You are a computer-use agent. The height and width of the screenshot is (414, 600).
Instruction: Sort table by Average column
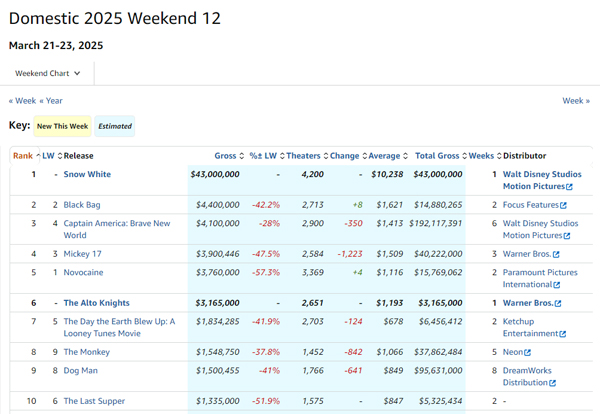(x=388, y=156)
